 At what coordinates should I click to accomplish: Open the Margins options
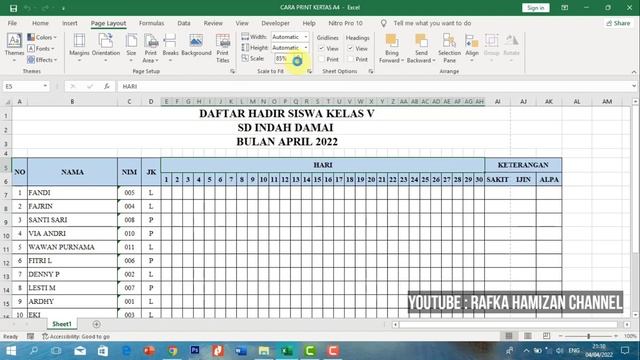(79, 48)
